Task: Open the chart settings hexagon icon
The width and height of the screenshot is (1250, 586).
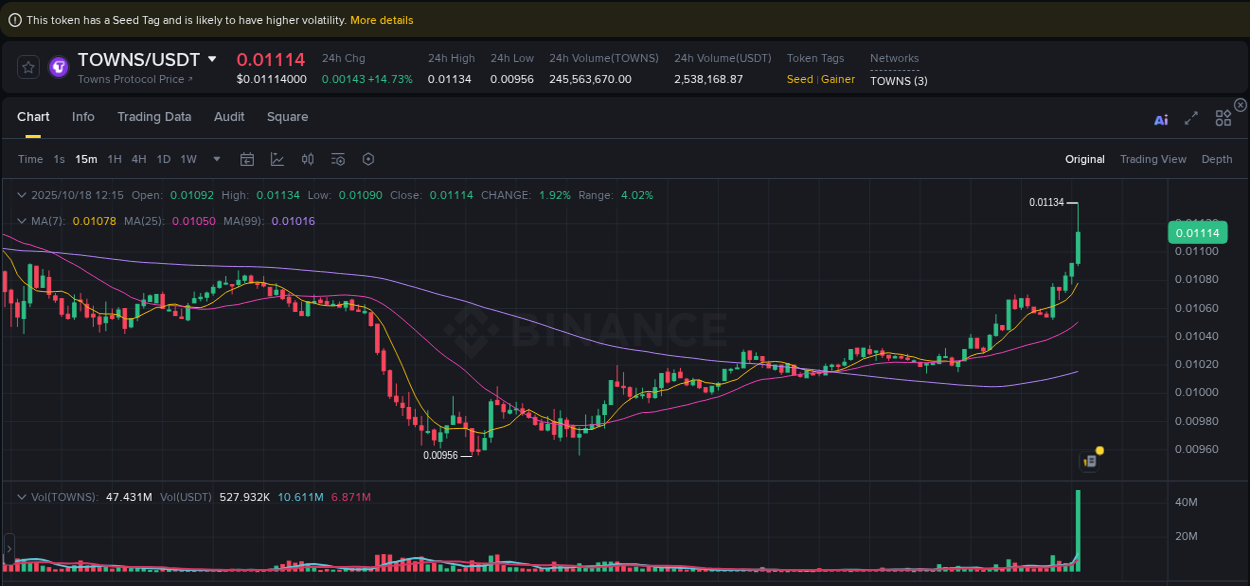Action: click(368, 159)
